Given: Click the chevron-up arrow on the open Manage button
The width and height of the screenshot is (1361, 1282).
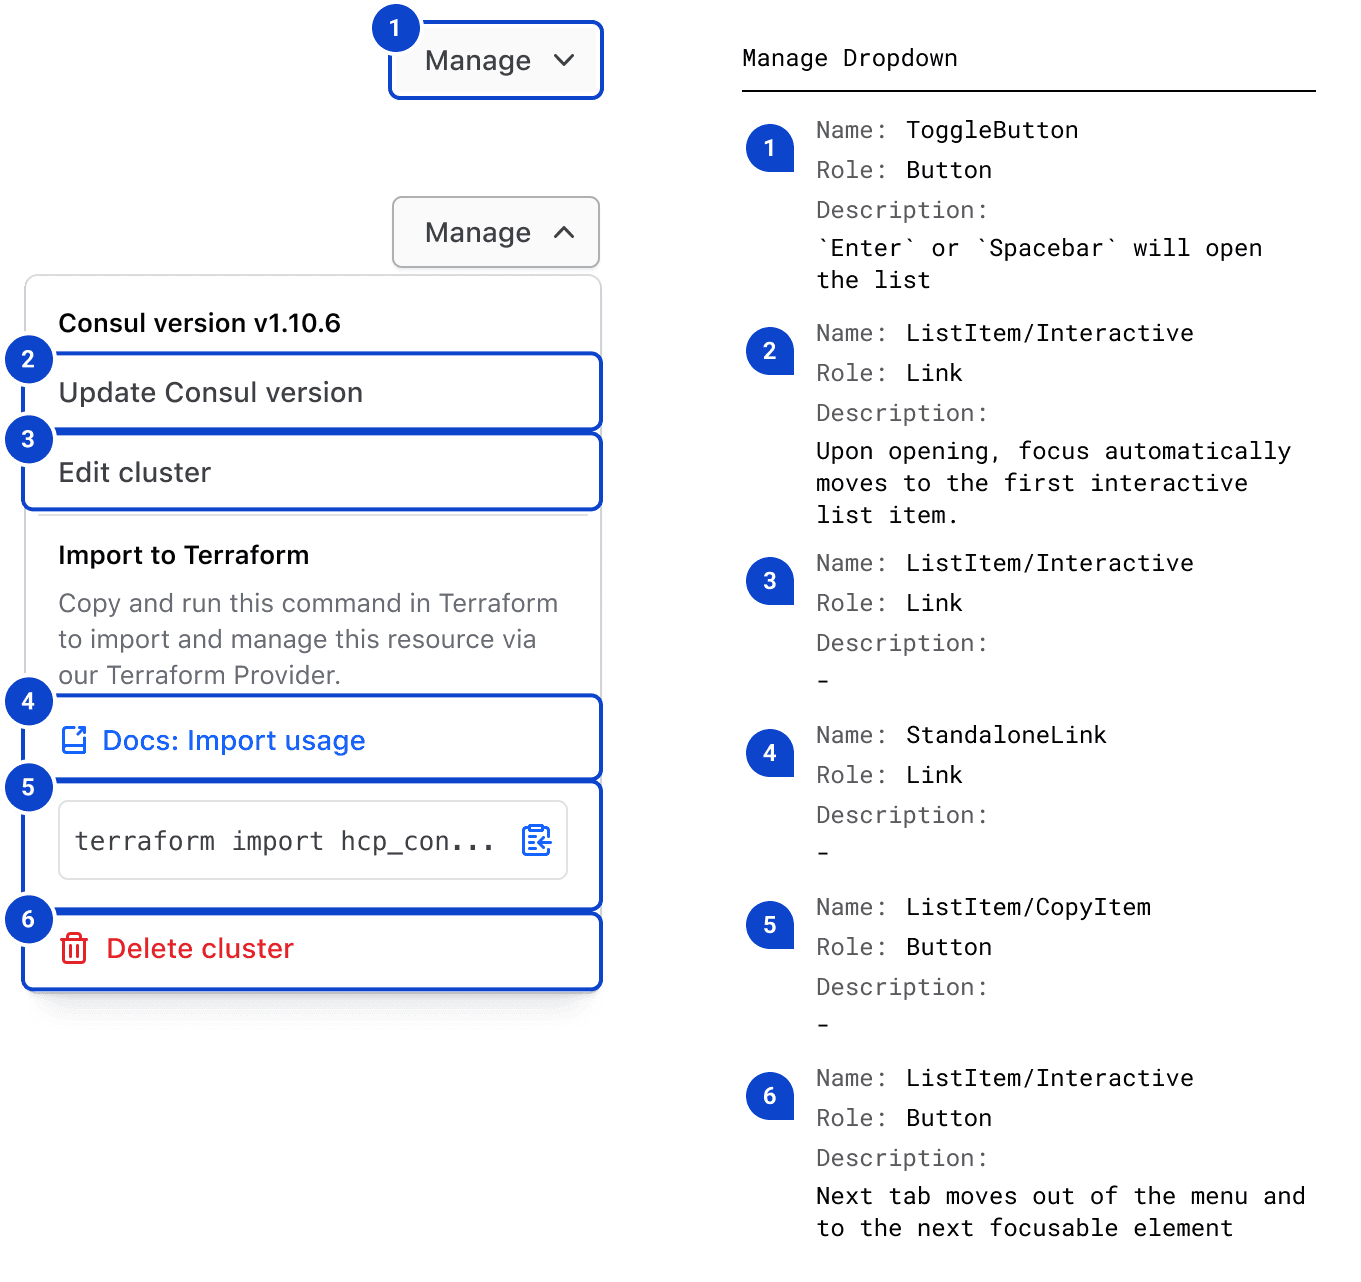Looking at the screenshot, I should [x=564, y=232].
